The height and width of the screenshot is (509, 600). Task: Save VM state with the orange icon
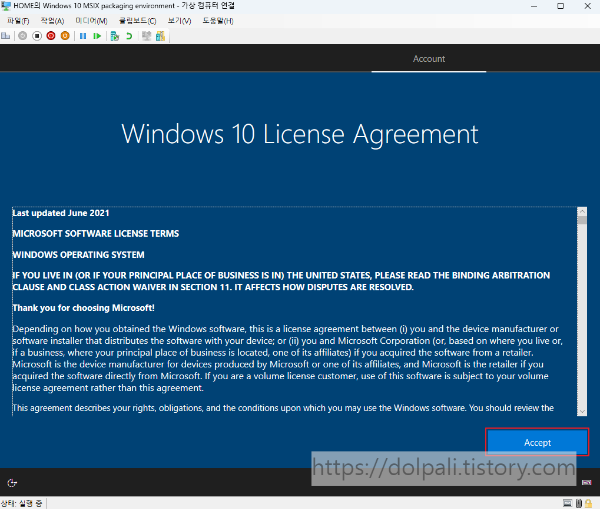pyautogui.click(x=65, y=36)
